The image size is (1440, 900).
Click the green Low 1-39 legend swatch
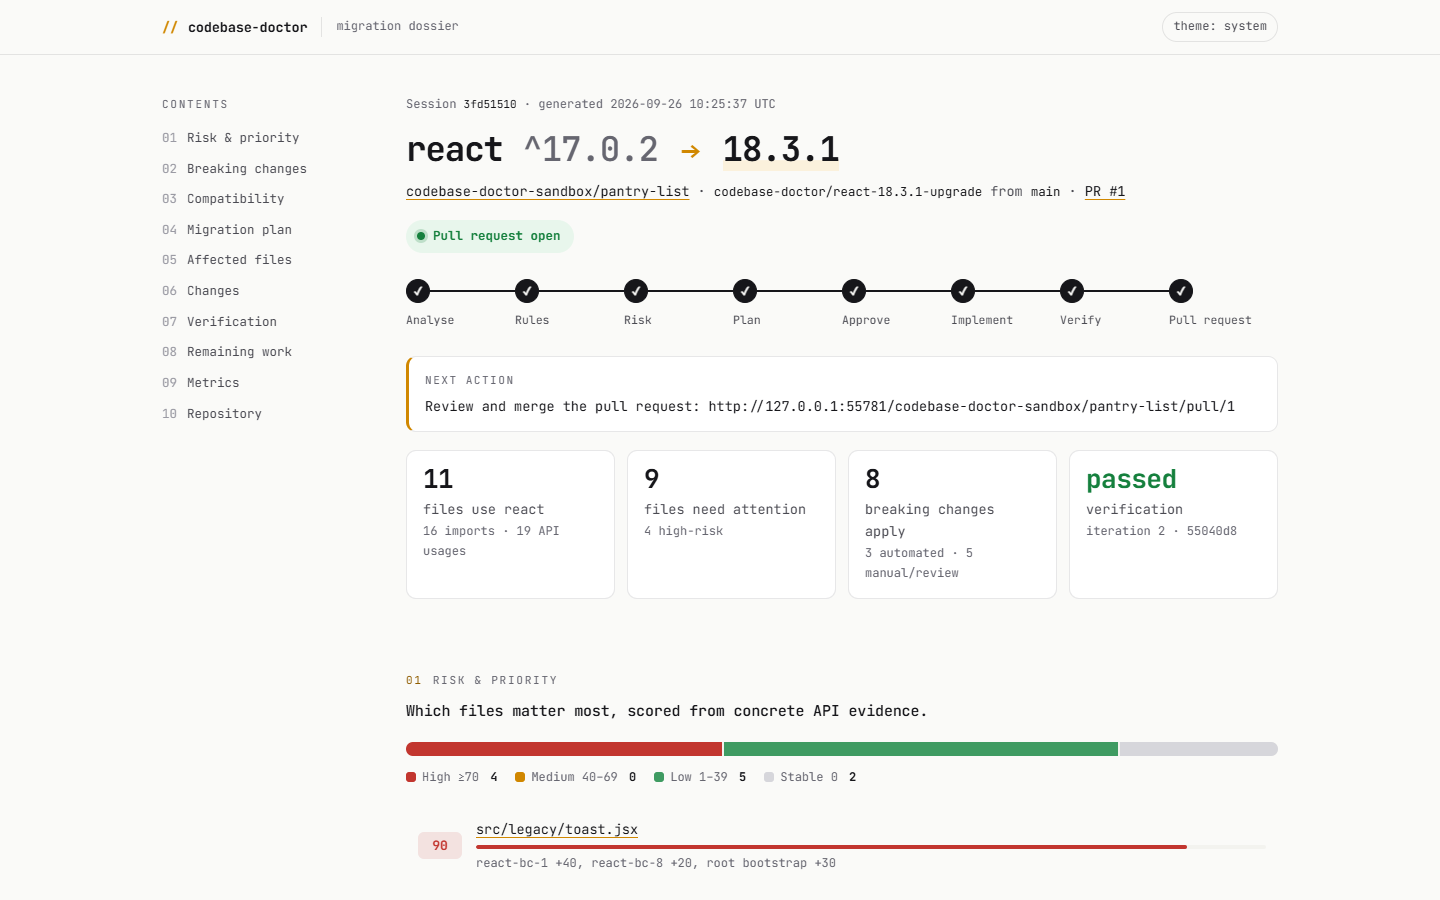click(x=659, y=777)
